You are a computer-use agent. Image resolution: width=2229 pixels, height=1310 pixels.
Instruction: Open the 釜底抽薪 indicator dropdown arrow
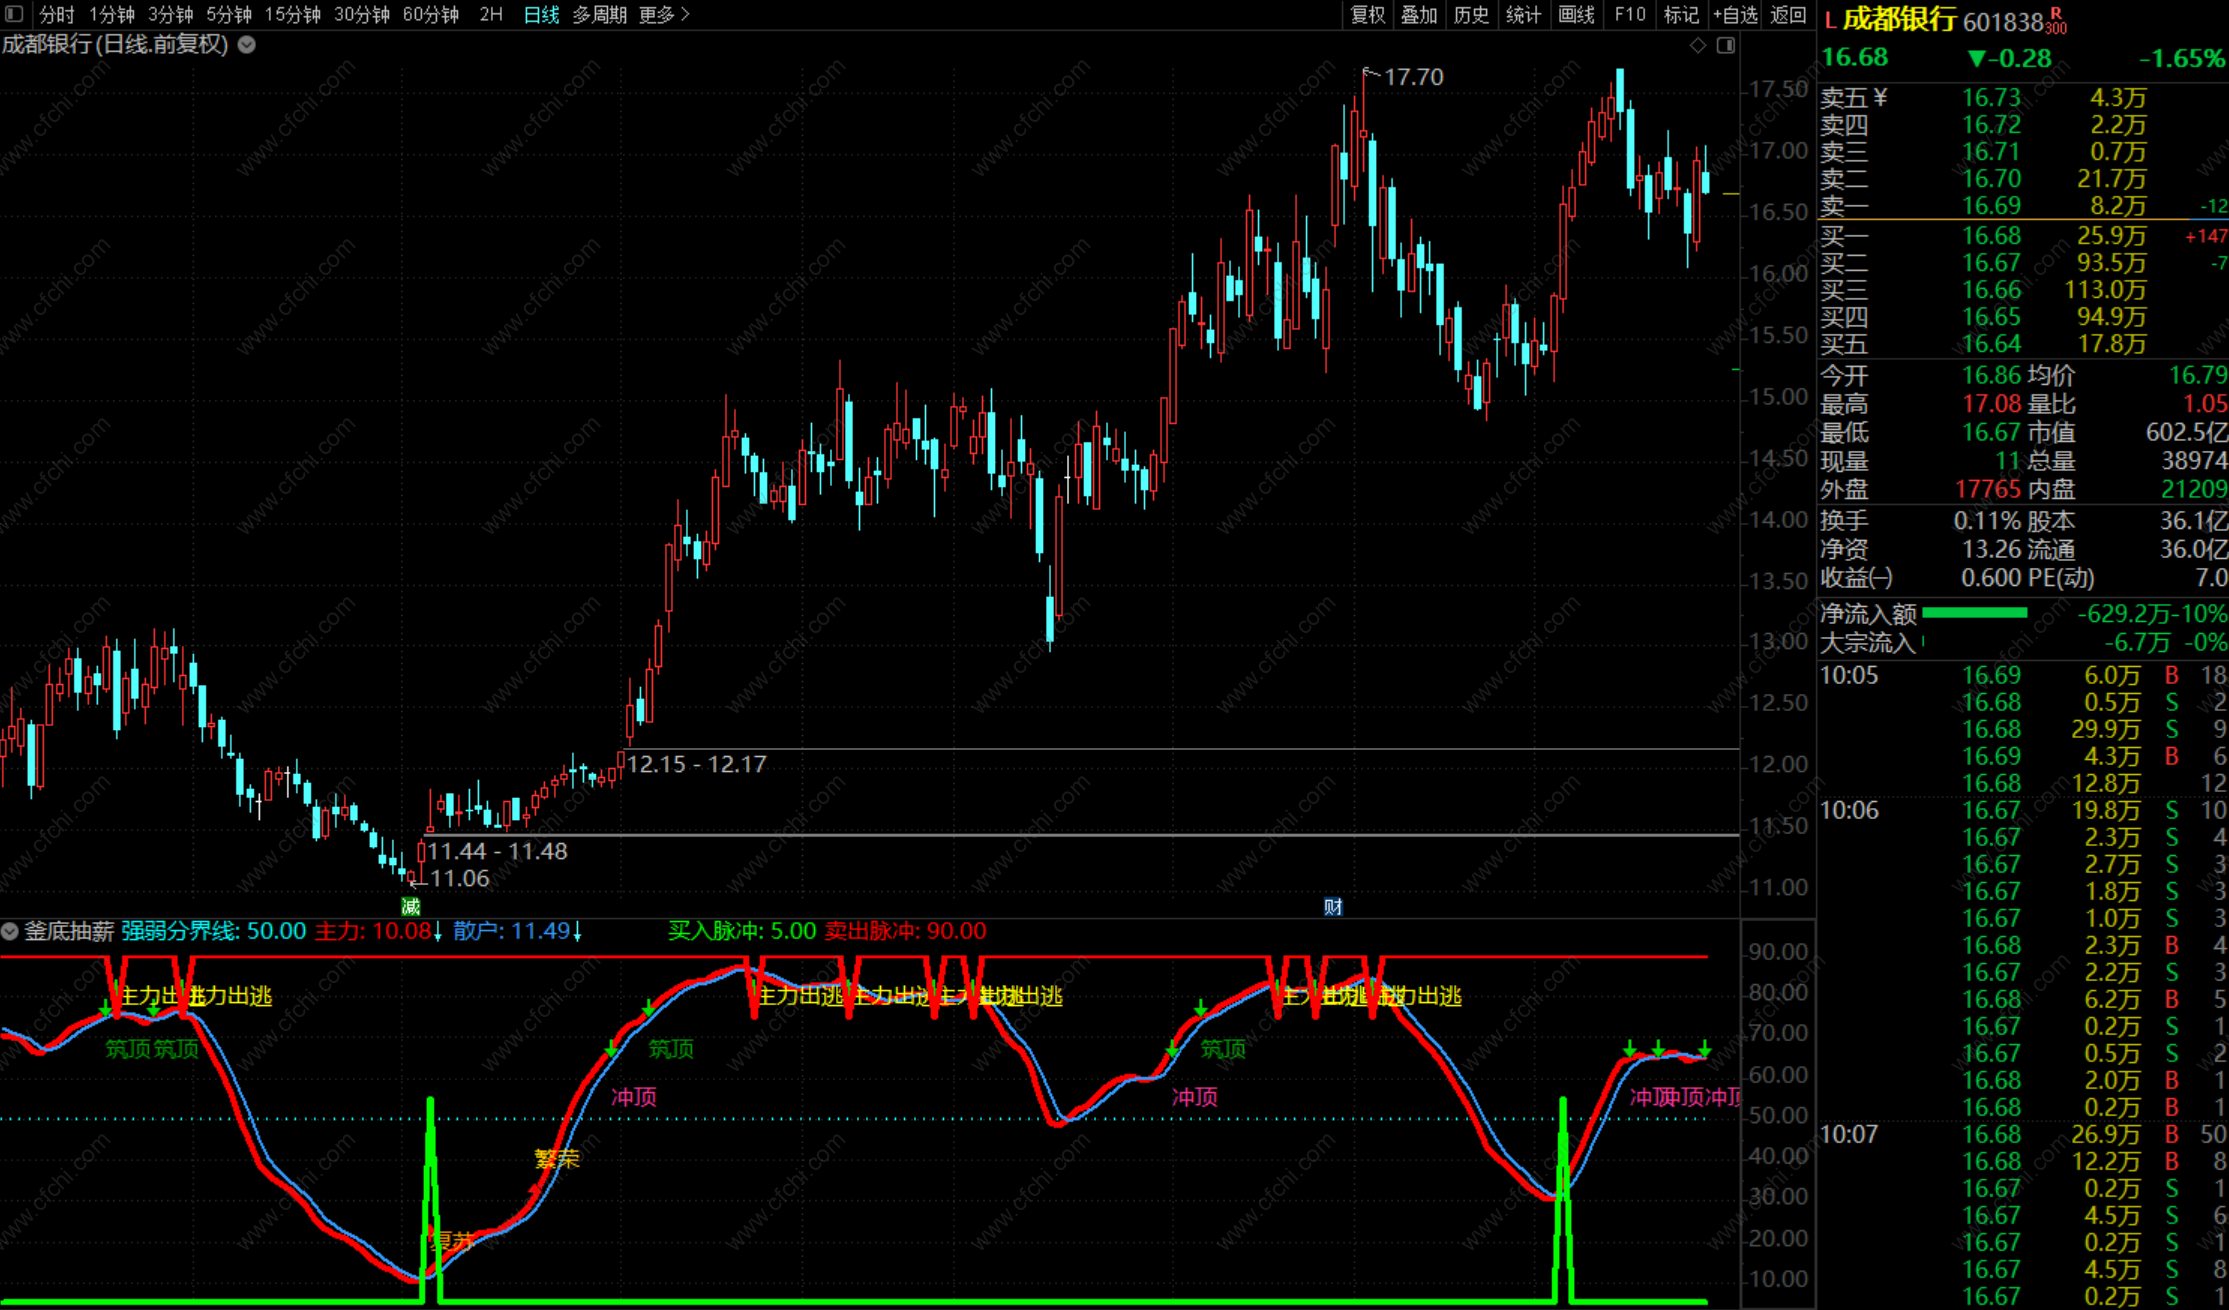click(10, 931)
